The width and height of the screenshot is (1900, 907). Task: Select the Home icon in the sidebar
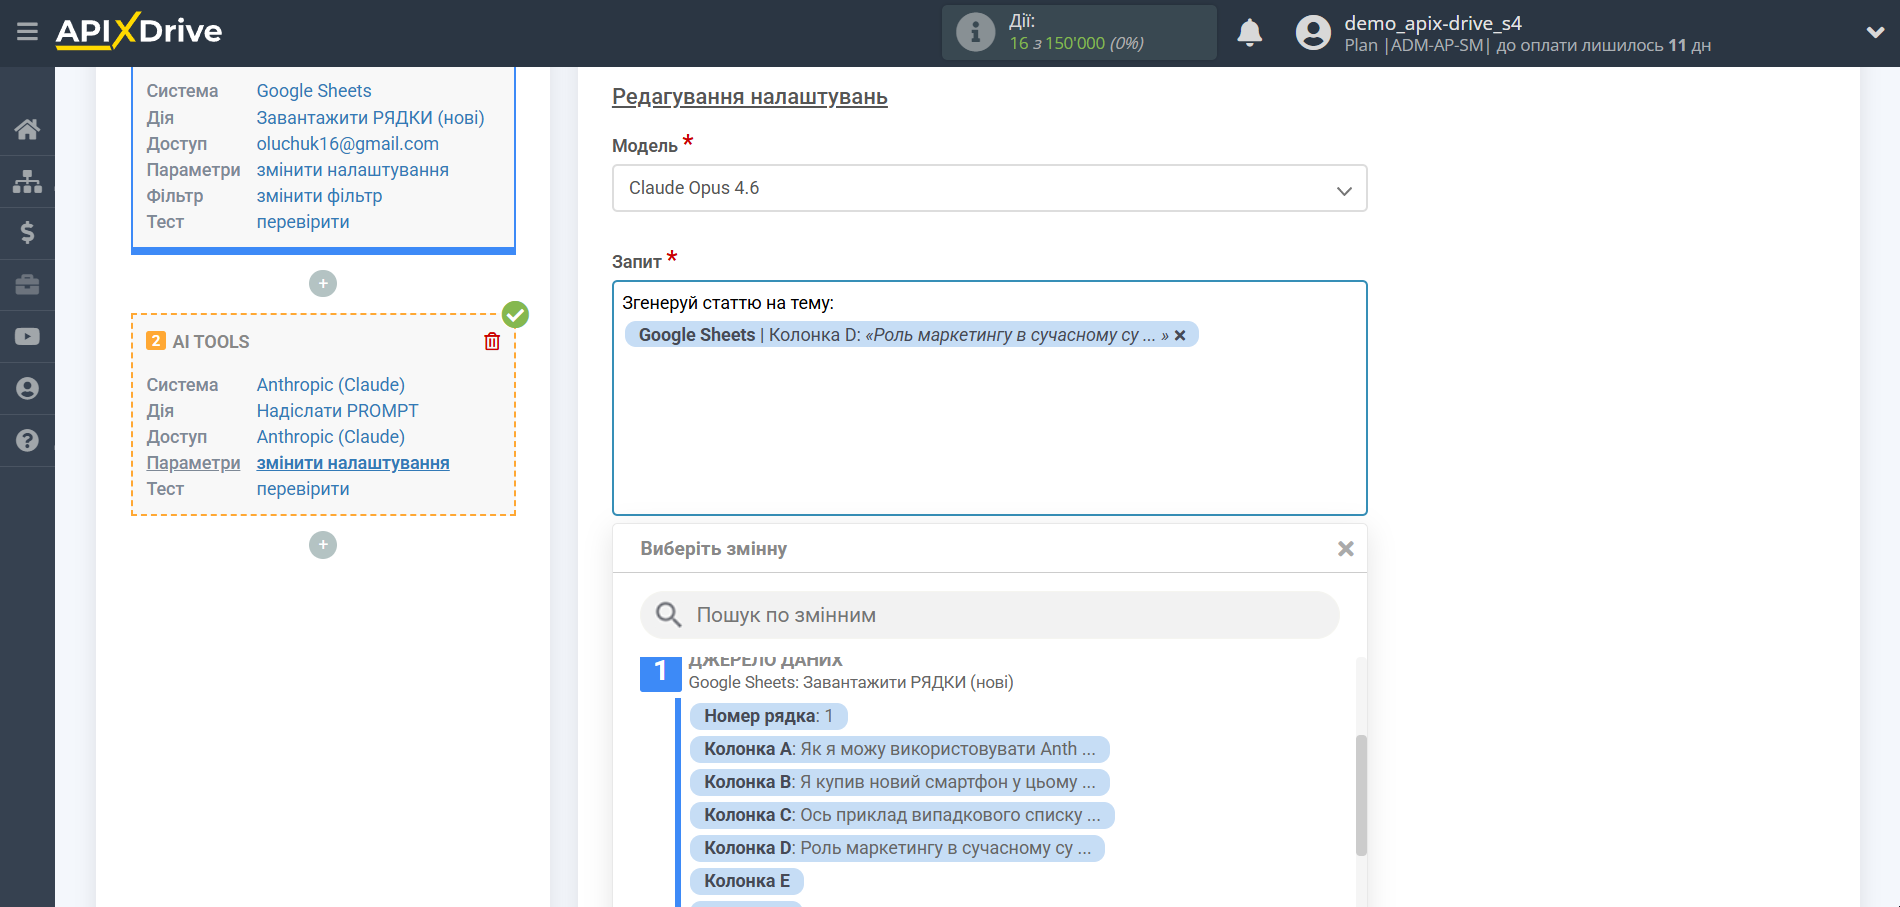tap(27, 128)
